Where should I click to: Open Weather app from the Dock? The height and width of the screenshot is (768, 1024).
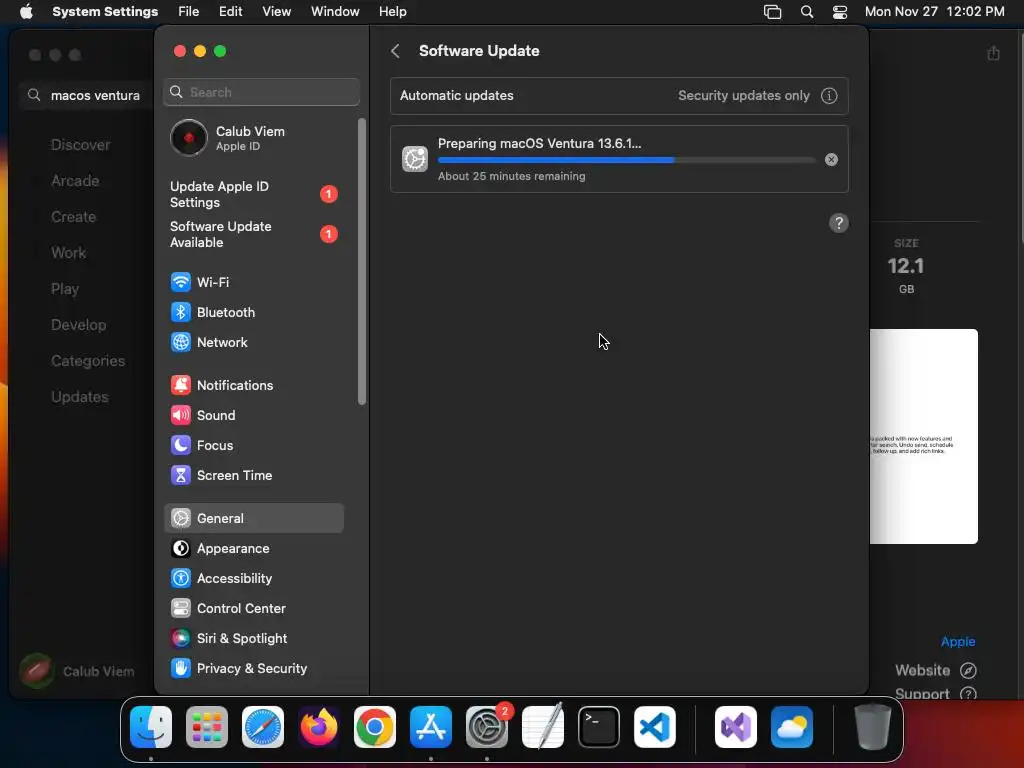coord(792,727)
